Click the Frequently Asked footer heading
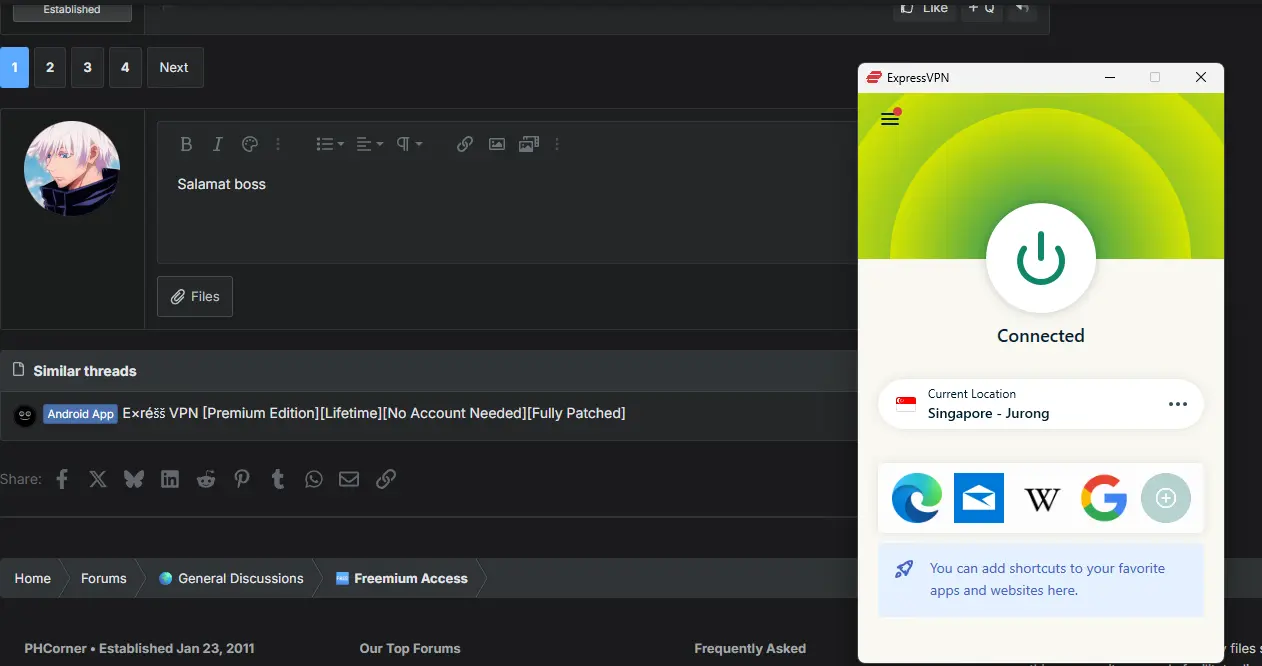This screenshot has width=1262, height=666. (x=750, y=648)
